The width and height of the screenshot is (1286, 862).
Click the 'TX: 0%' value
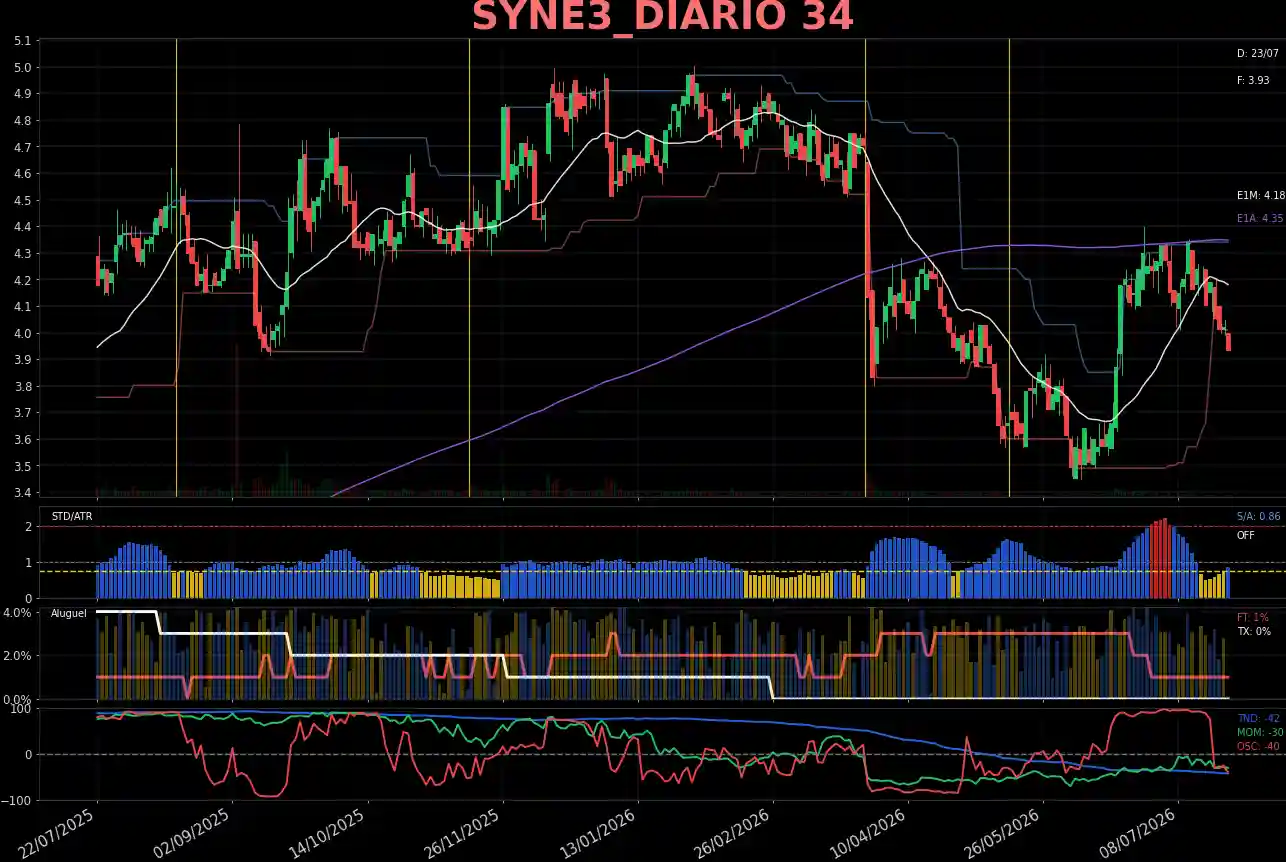pos(1253,631)
